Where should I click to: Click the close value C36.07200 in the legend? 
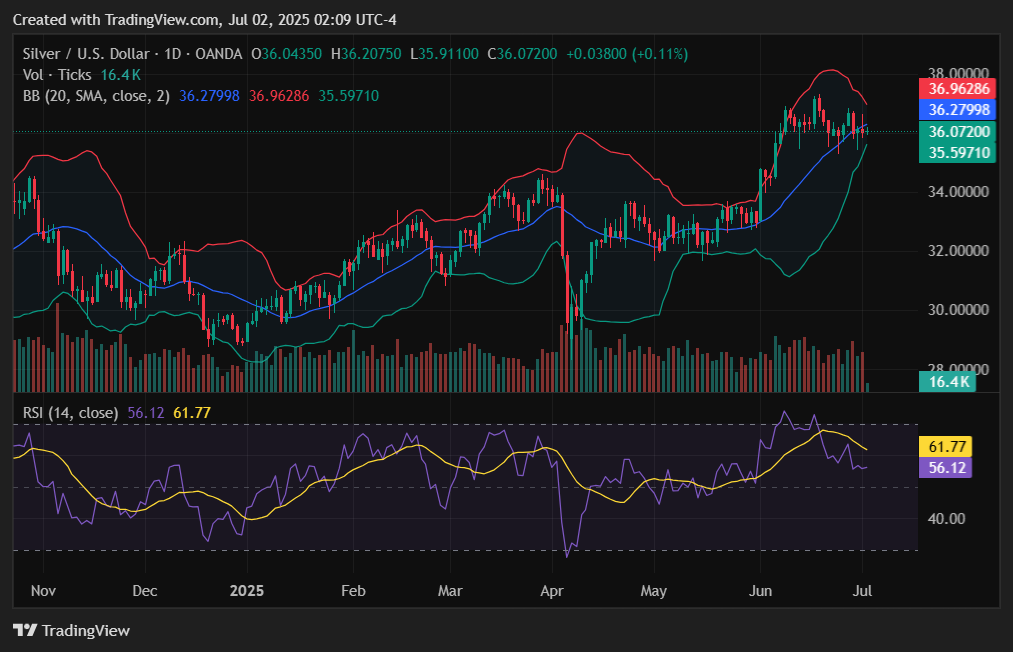coord(522,54)
